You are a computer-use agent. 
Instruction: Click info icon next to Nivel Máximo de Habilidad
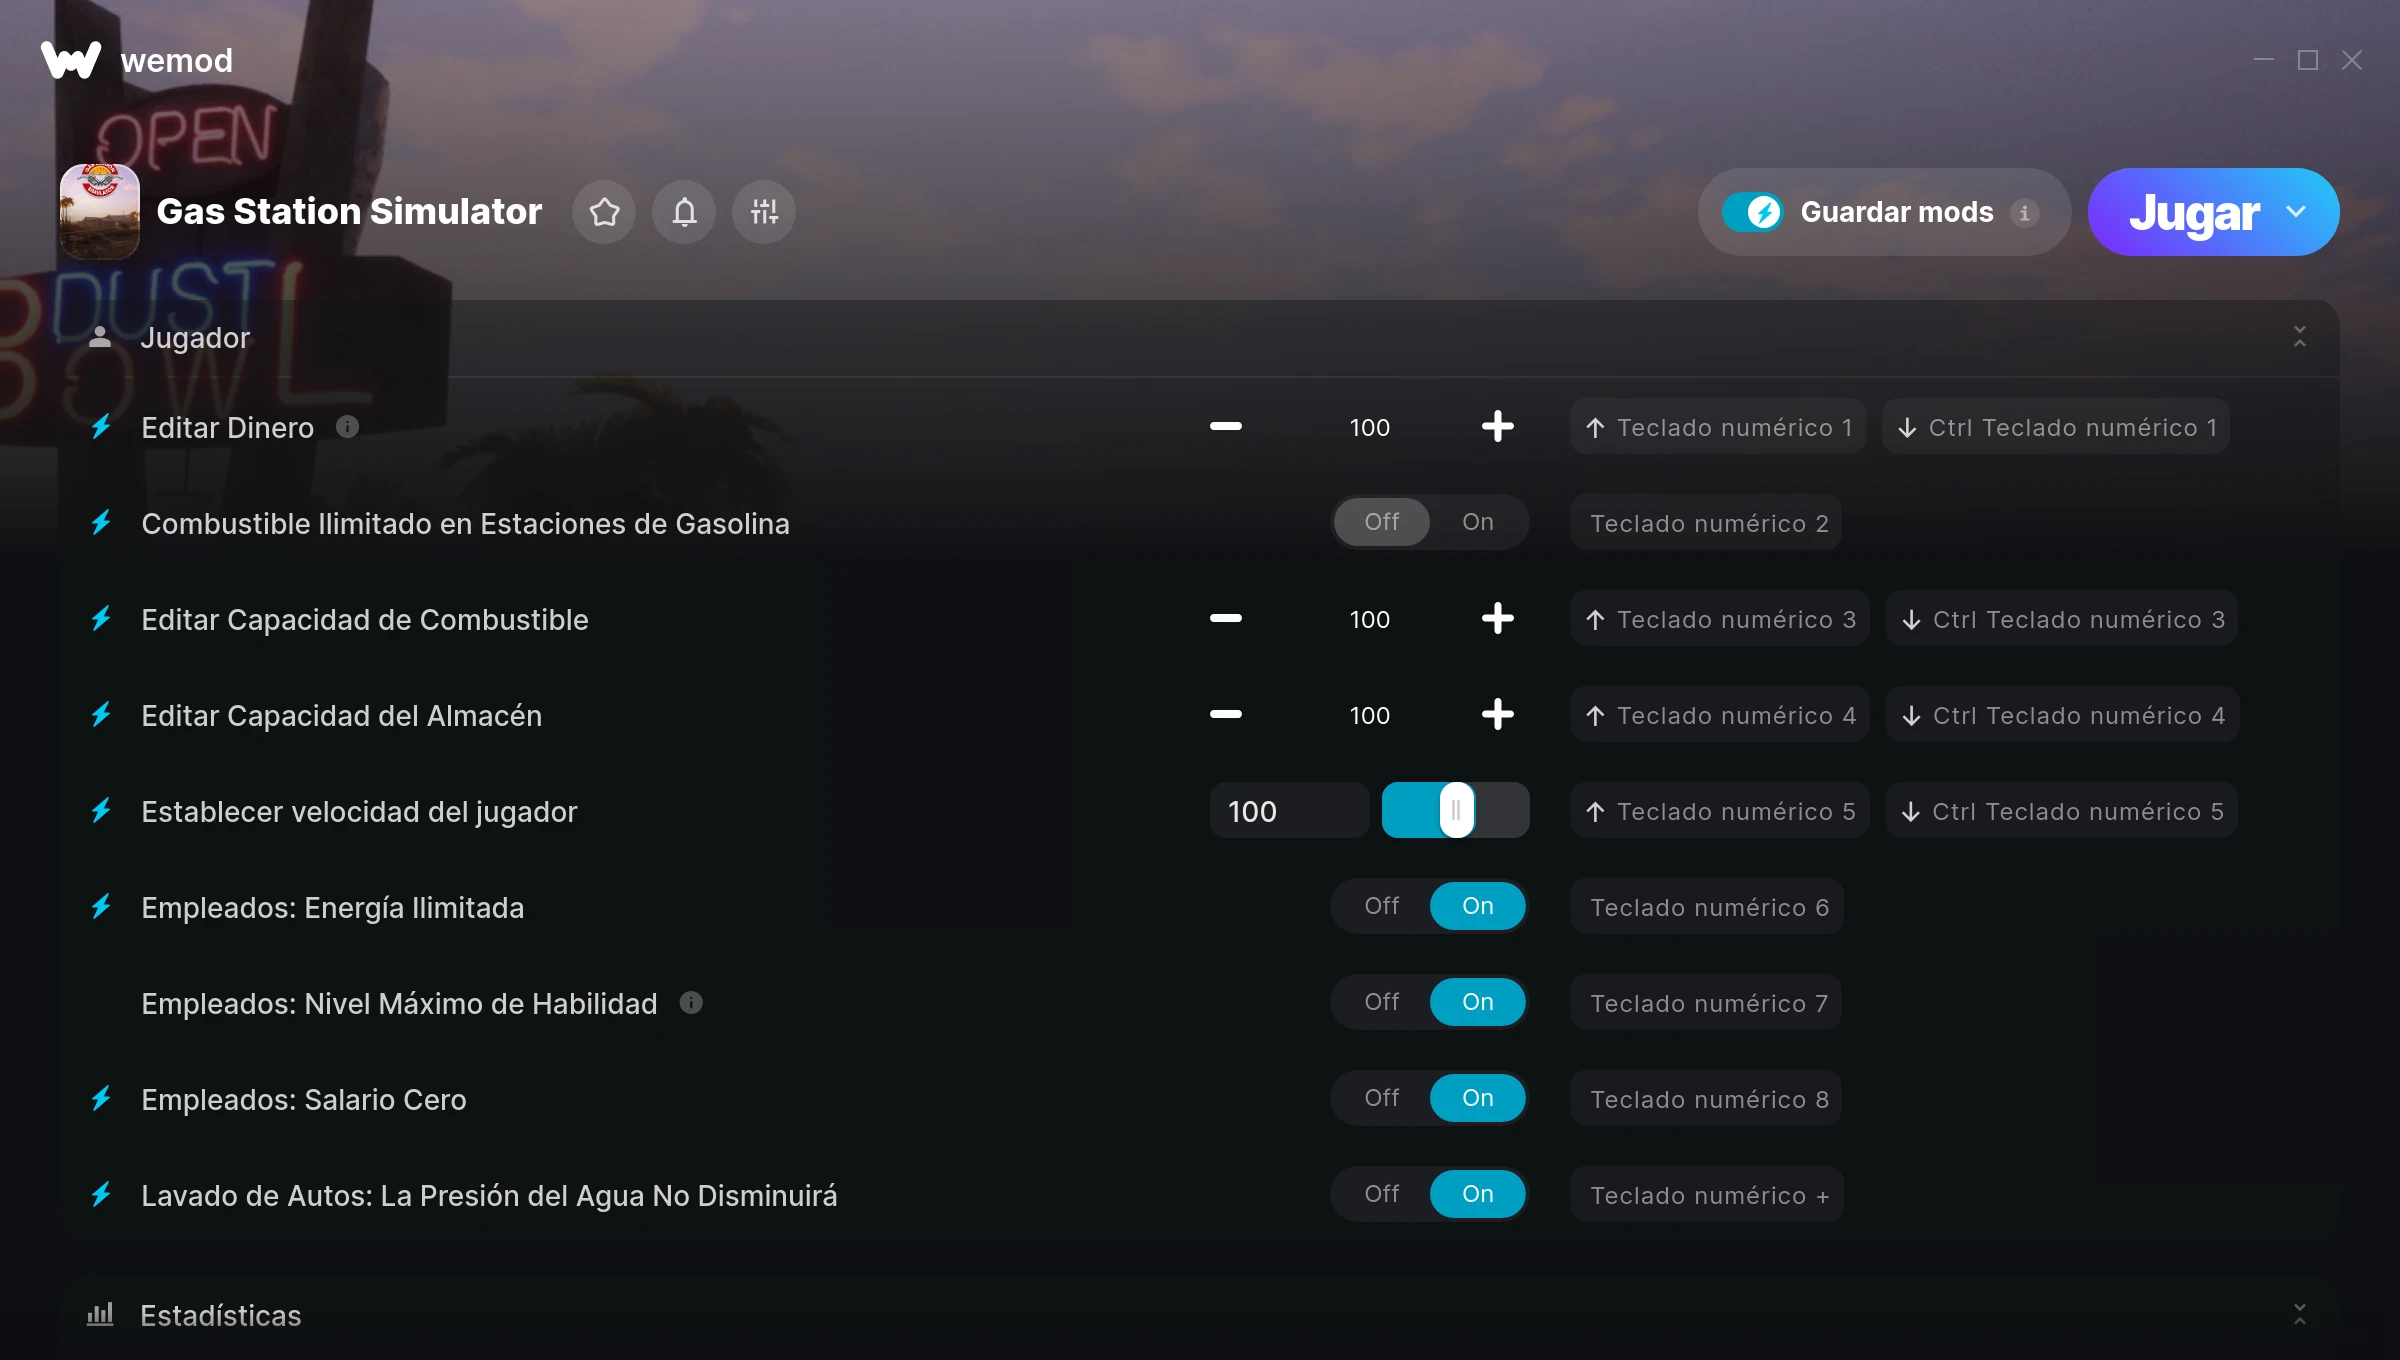click(x=691, y=1002)
